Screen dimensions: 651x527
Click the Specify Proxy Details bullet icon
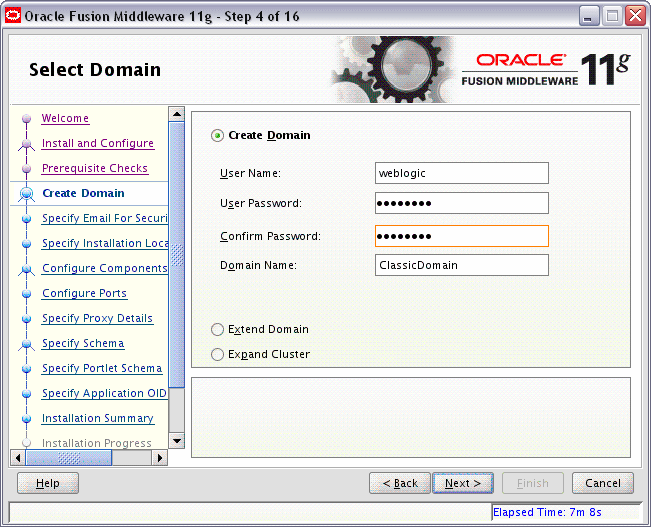27,319
